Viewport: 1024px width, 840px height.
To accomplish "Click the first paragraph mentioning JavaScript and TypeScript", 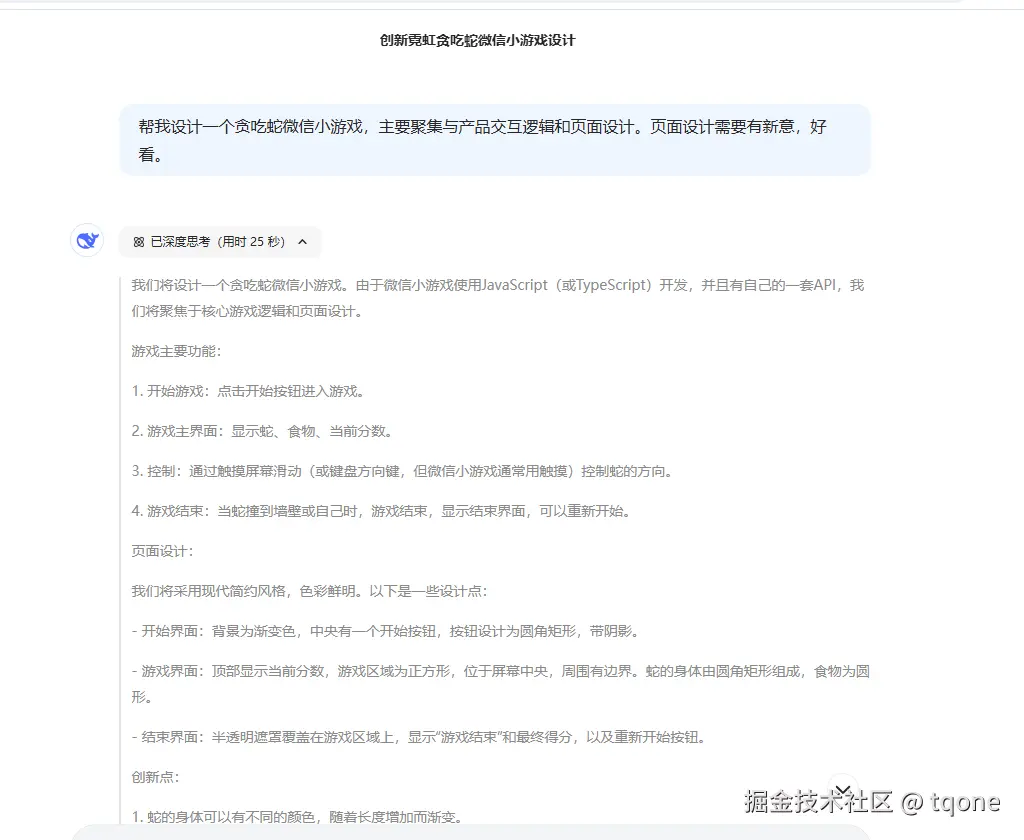I will (x=498, y=298).
